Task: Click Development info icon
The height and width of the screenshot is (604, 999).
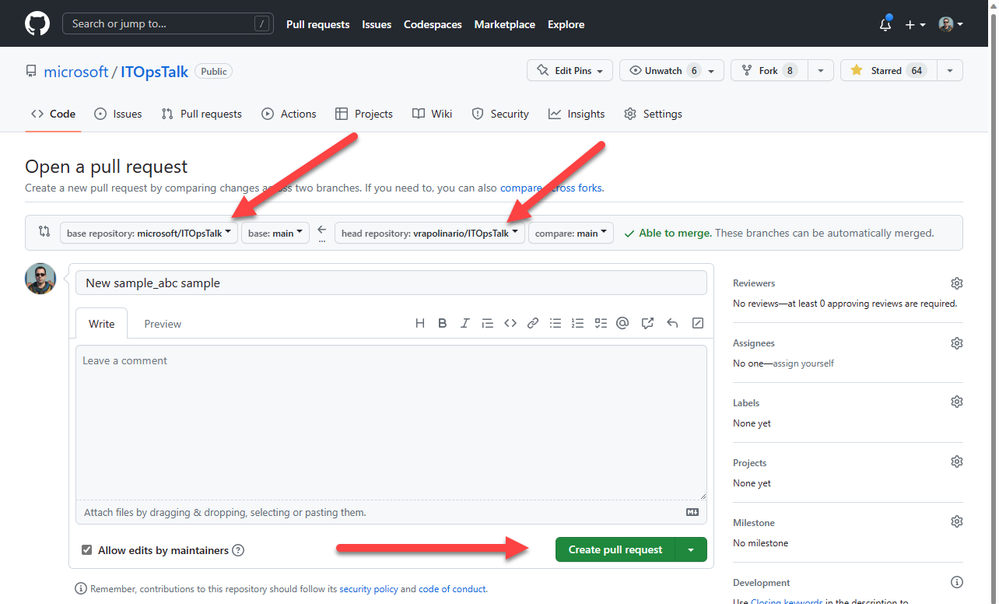Action: tap(956, 582)
